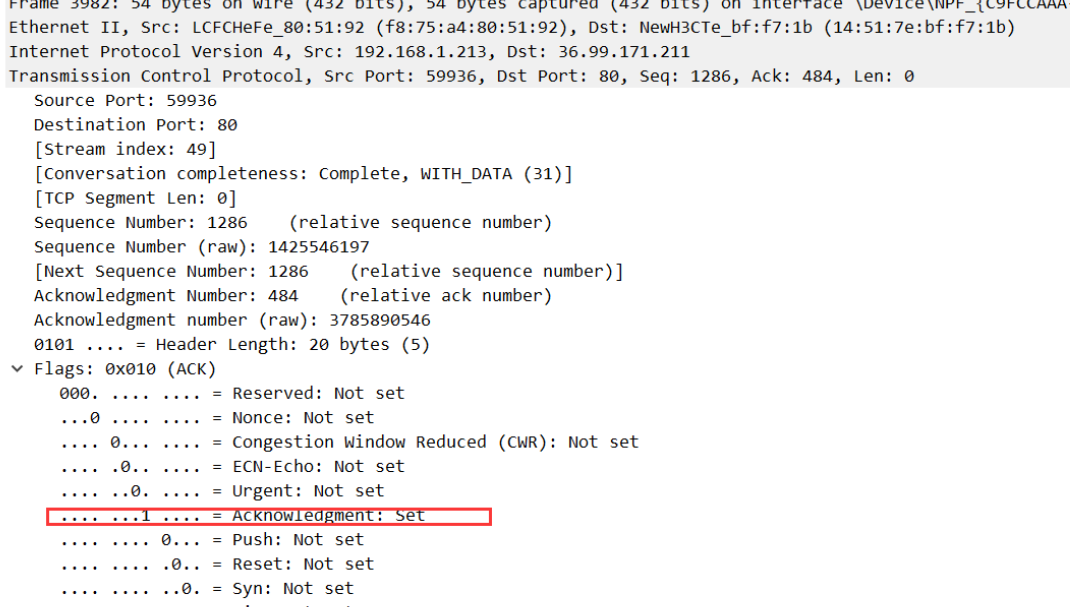This screenshot has width=1070, height=607.
Task: Collapse the Flags: 0x010 (ACK) tree arrow
Action: (16, 369)
